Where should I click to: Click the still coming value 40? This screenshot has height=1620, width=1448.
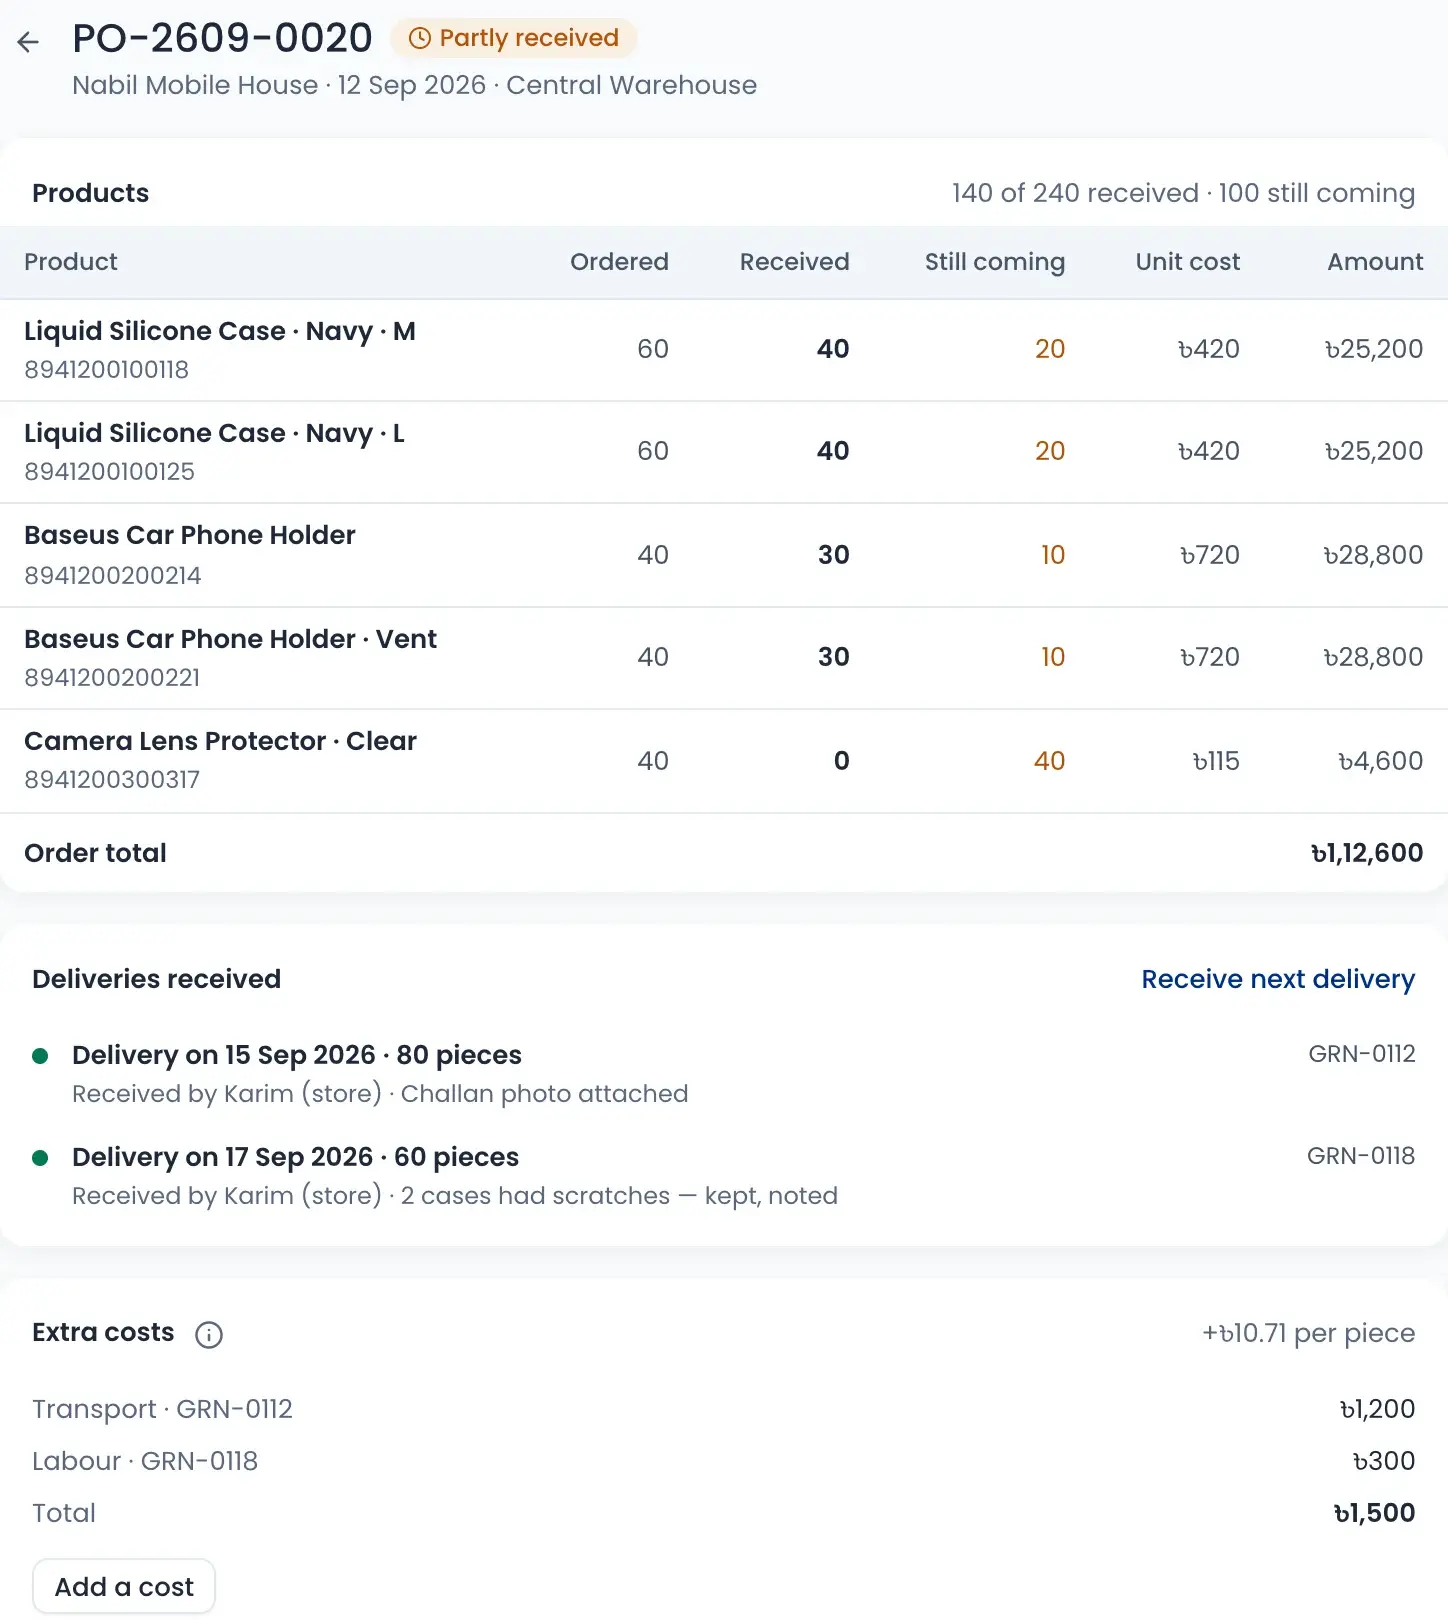click(x=1050, y=761)
